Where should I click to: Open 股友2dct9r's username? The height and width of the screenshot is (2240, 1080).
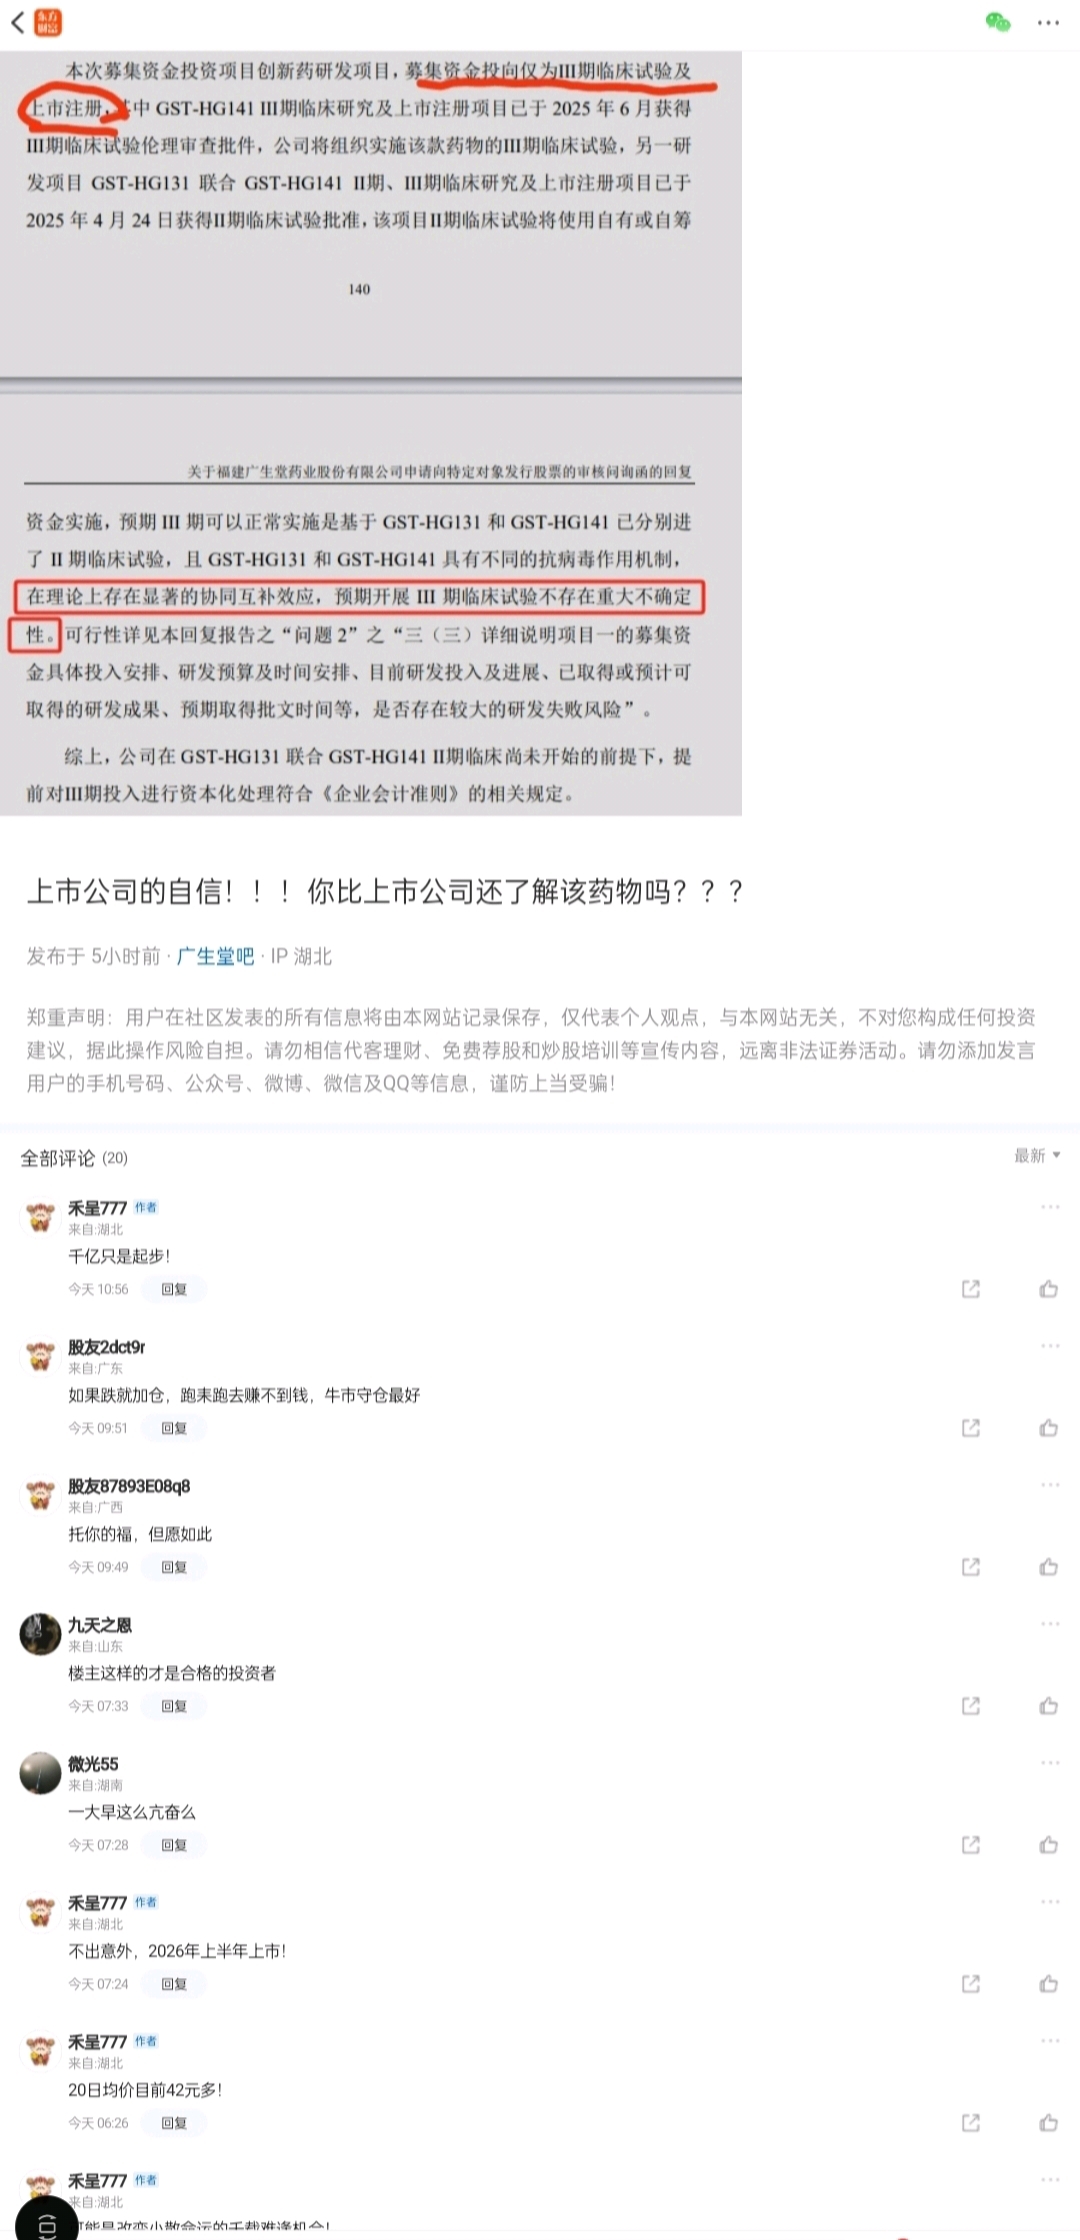pyautogui.click(x=107, y=1347)
